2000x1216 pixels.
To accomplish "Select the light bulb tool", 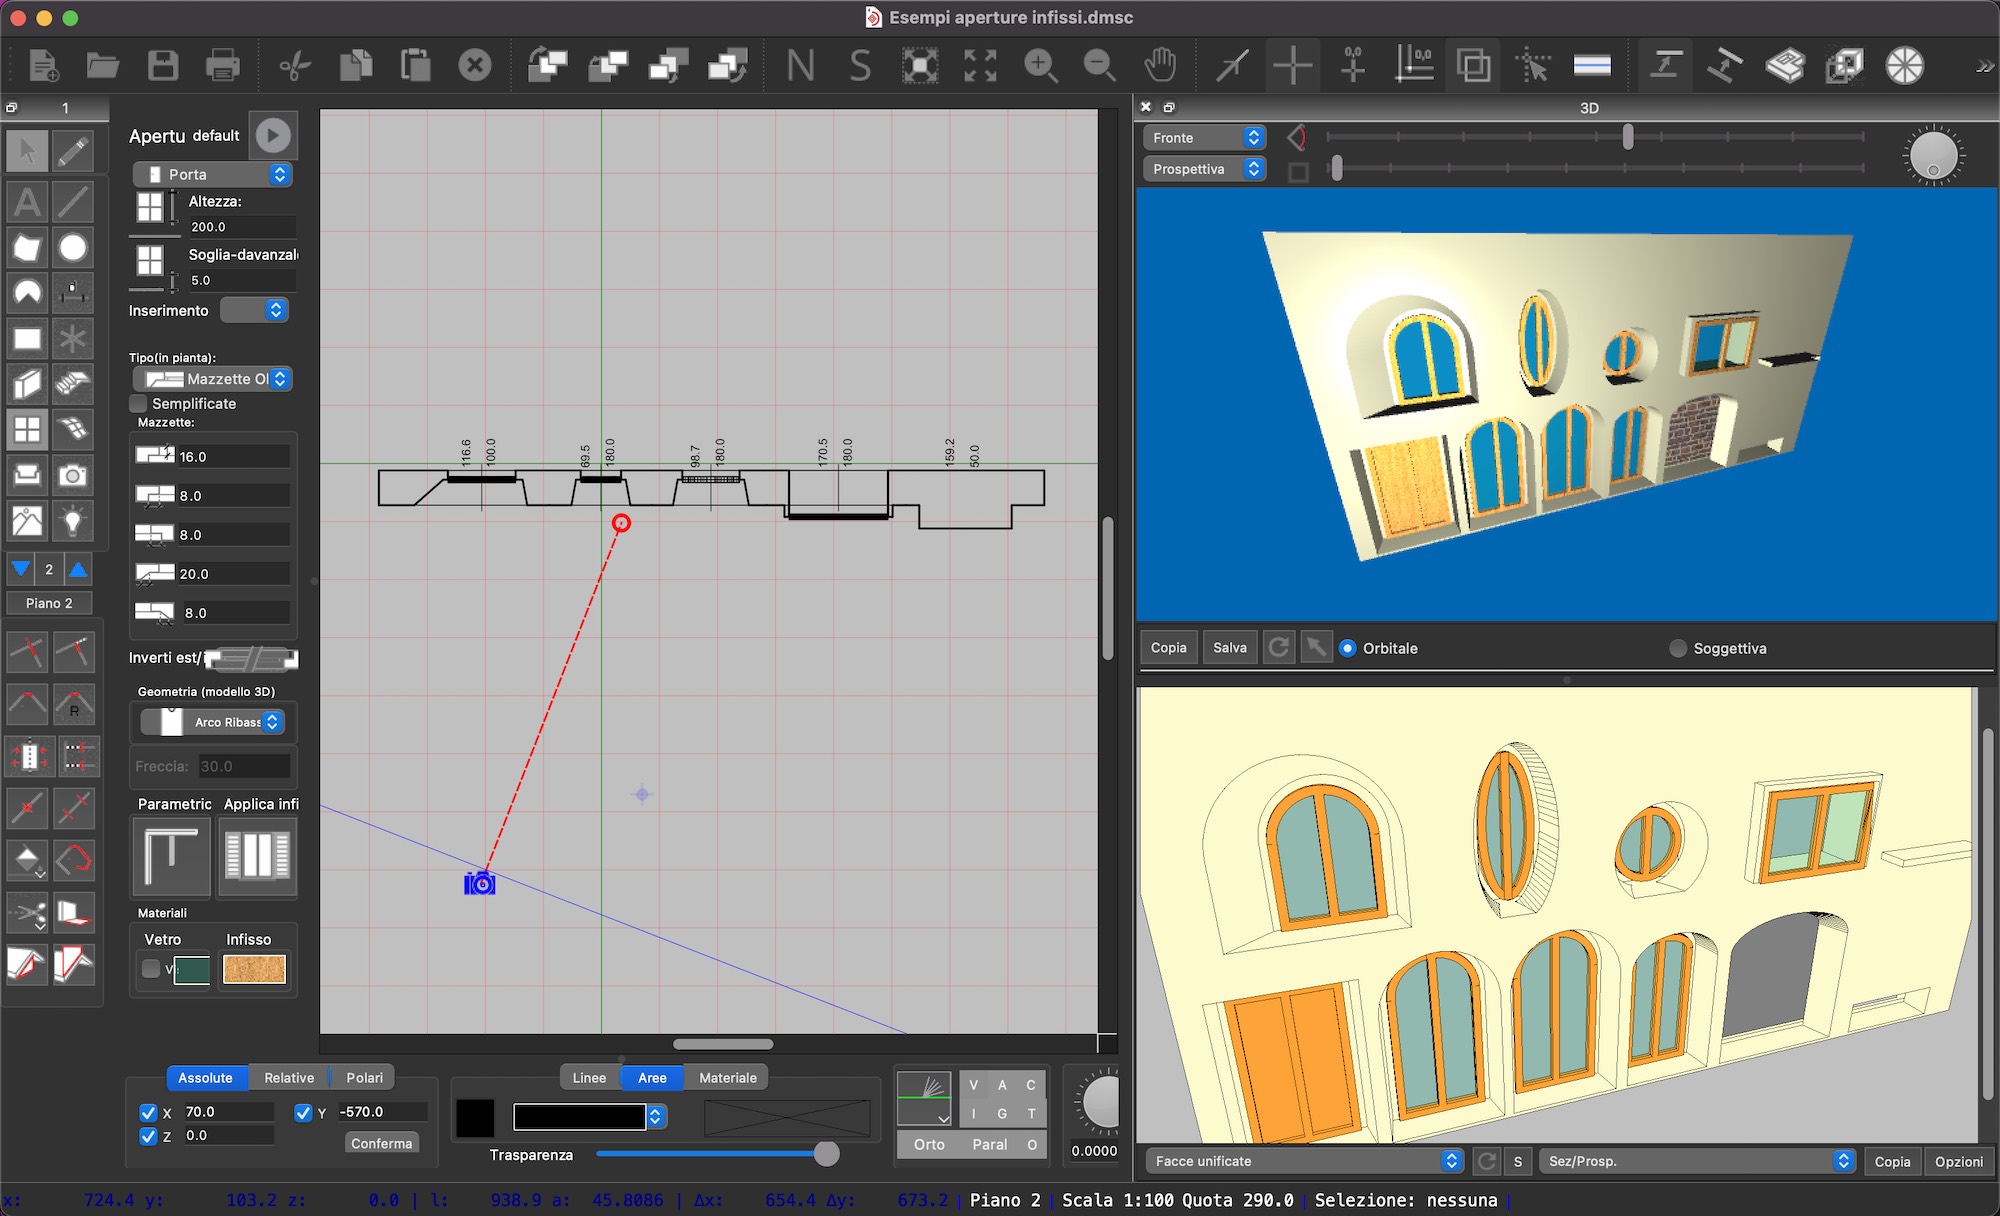I will pyautogui.click(x=73, y=521).
